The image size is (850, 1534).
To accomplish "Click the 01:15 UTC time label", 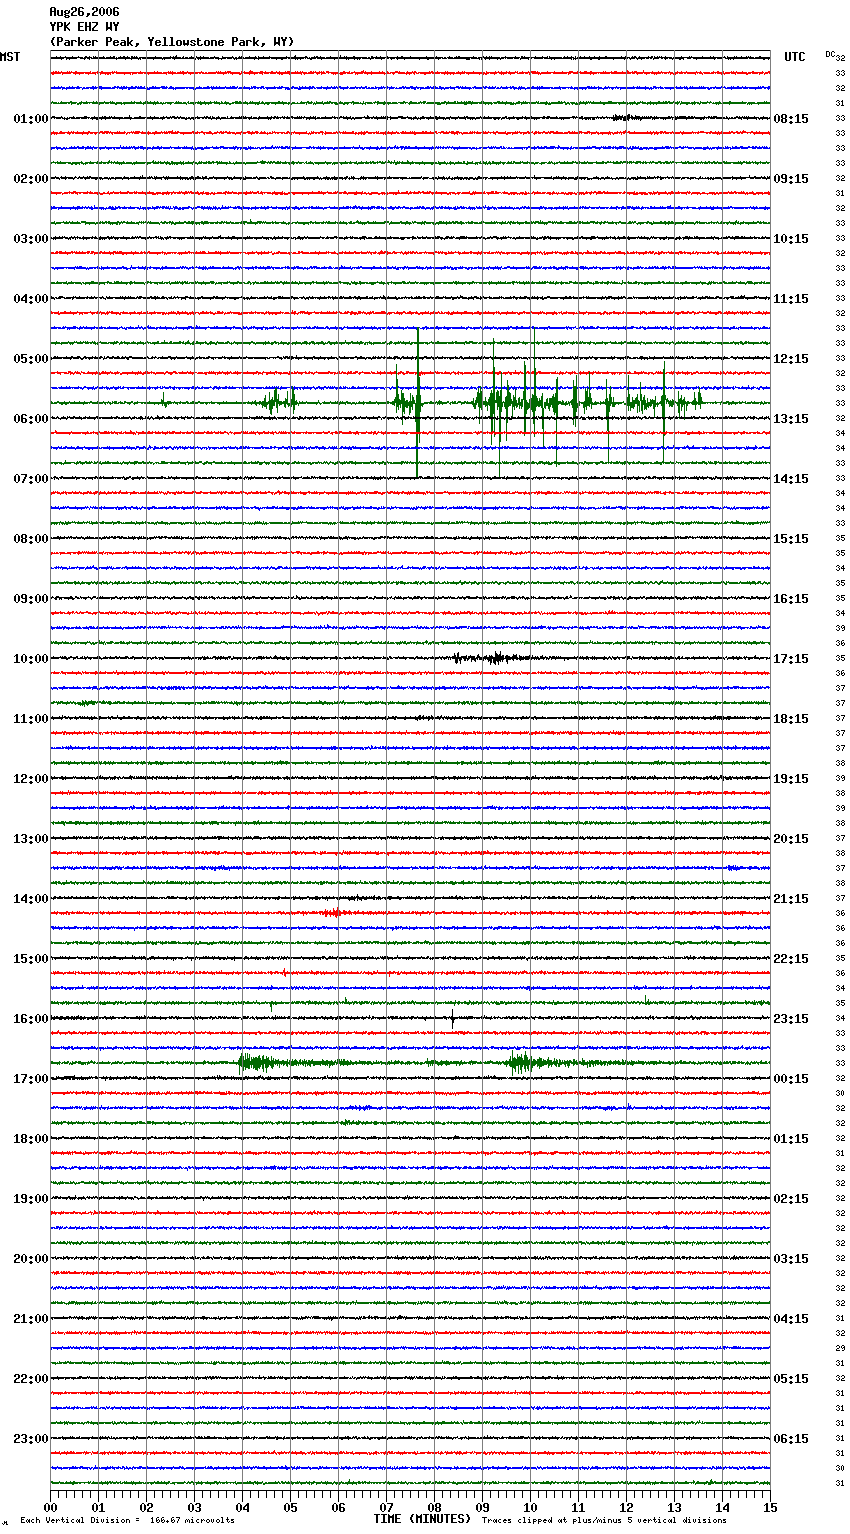I will (791, 1139).
